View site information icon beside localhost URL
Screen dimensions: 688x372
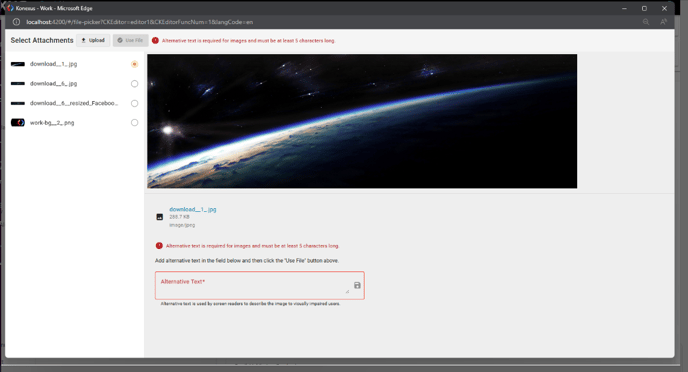(x=16, y=22)
